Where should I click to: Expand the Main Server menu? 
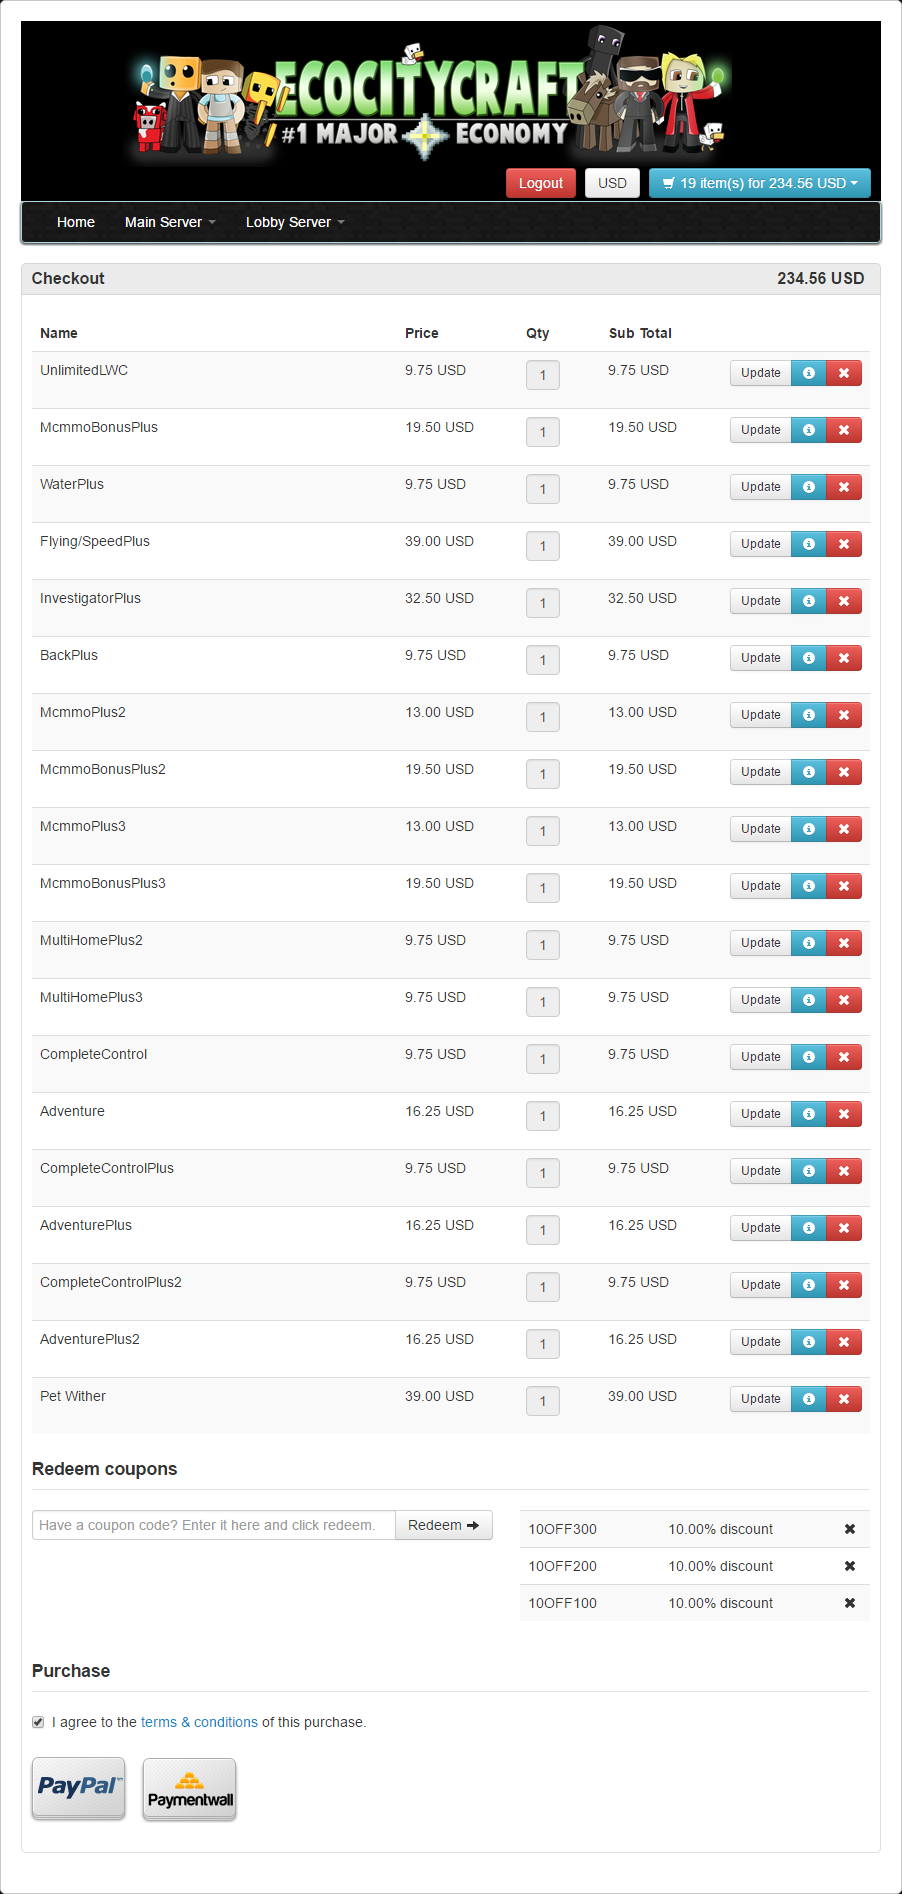point(170,222)
